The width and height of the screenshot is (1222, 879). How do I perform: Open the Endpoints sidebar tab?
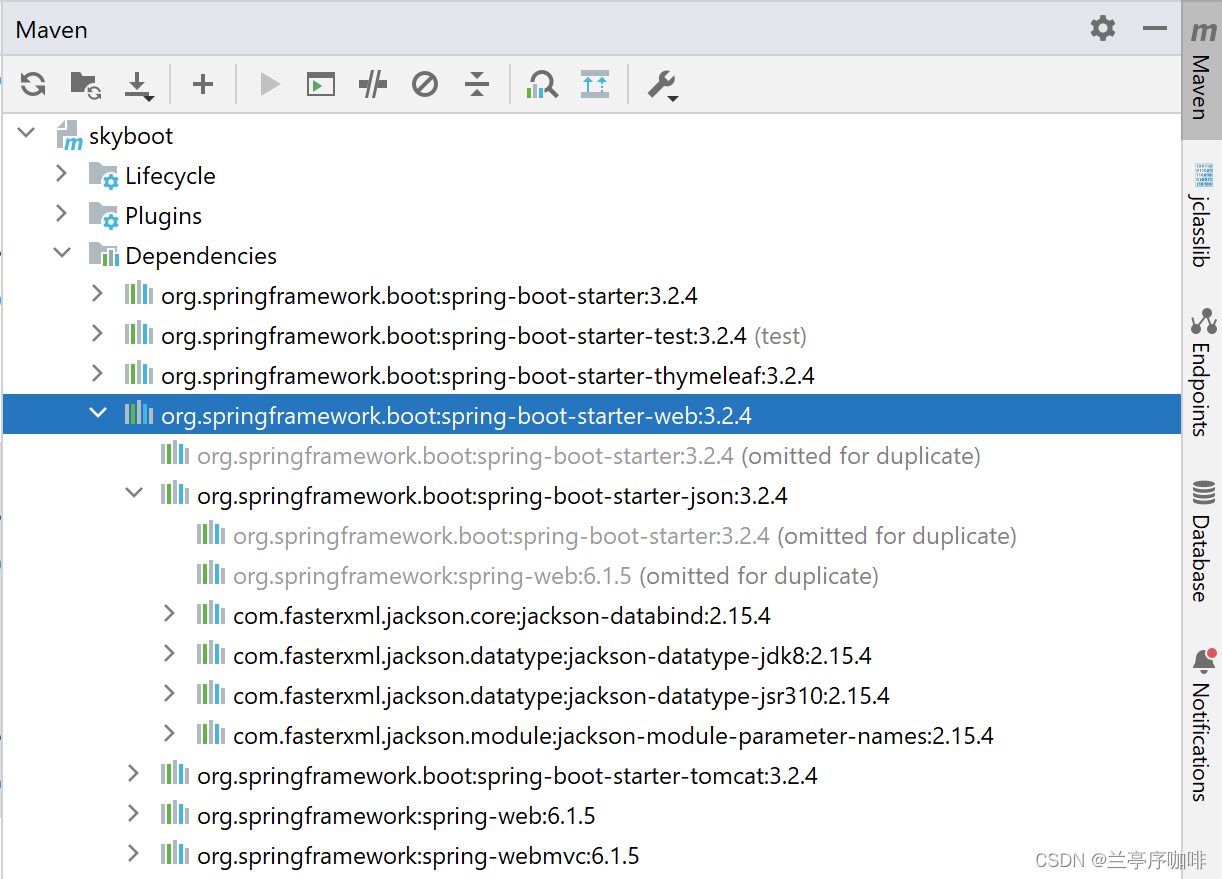[x=1202, y=372]
